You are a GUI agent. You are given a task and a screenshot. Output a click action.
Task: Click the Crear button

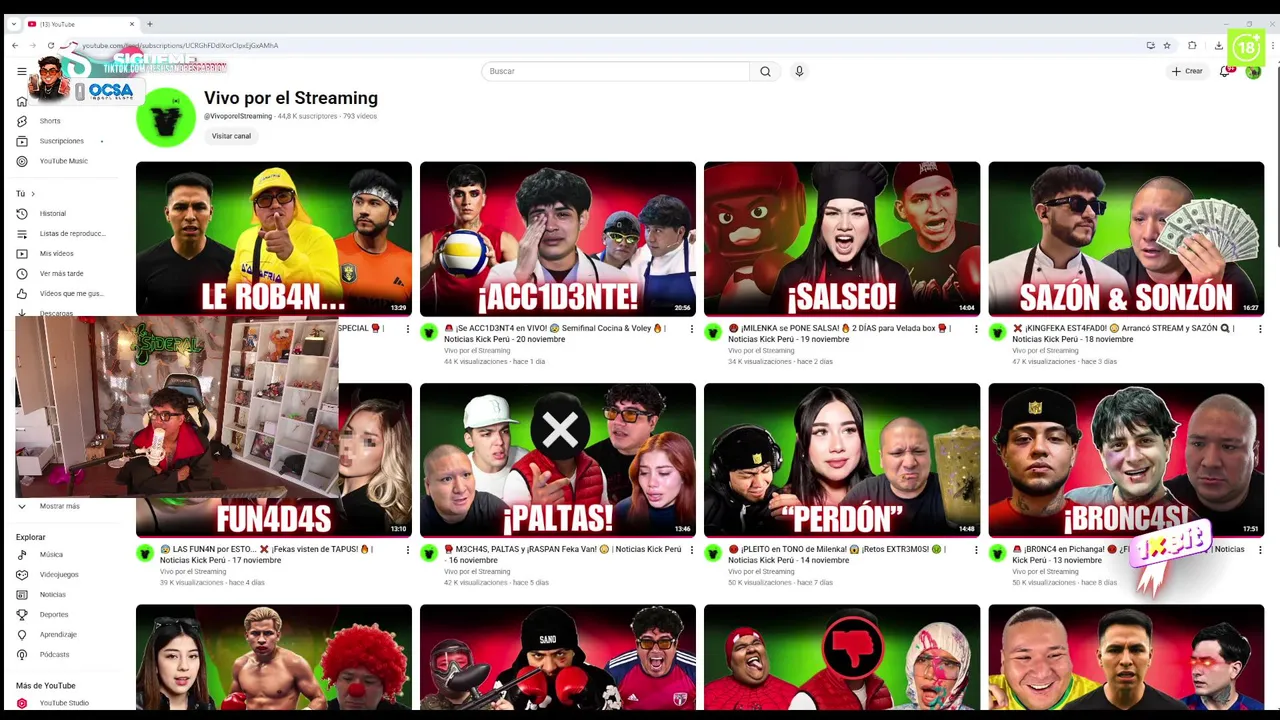pos(1187,71)
